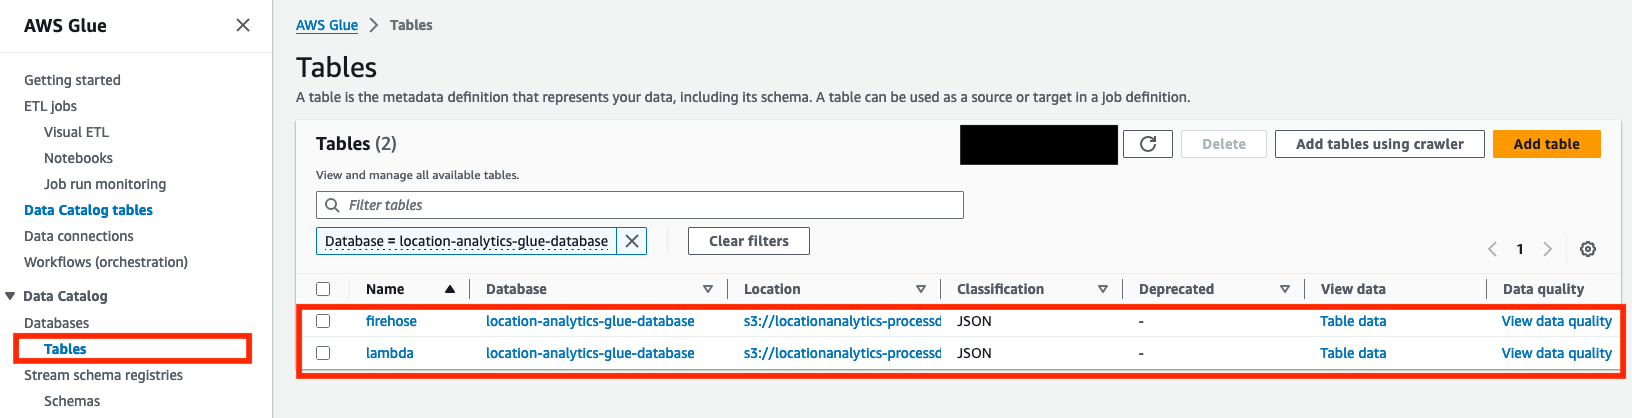The height and width of the screenshot is (418, 1632).
Task: Open Visual ETL page
Action: click(76, 132)
